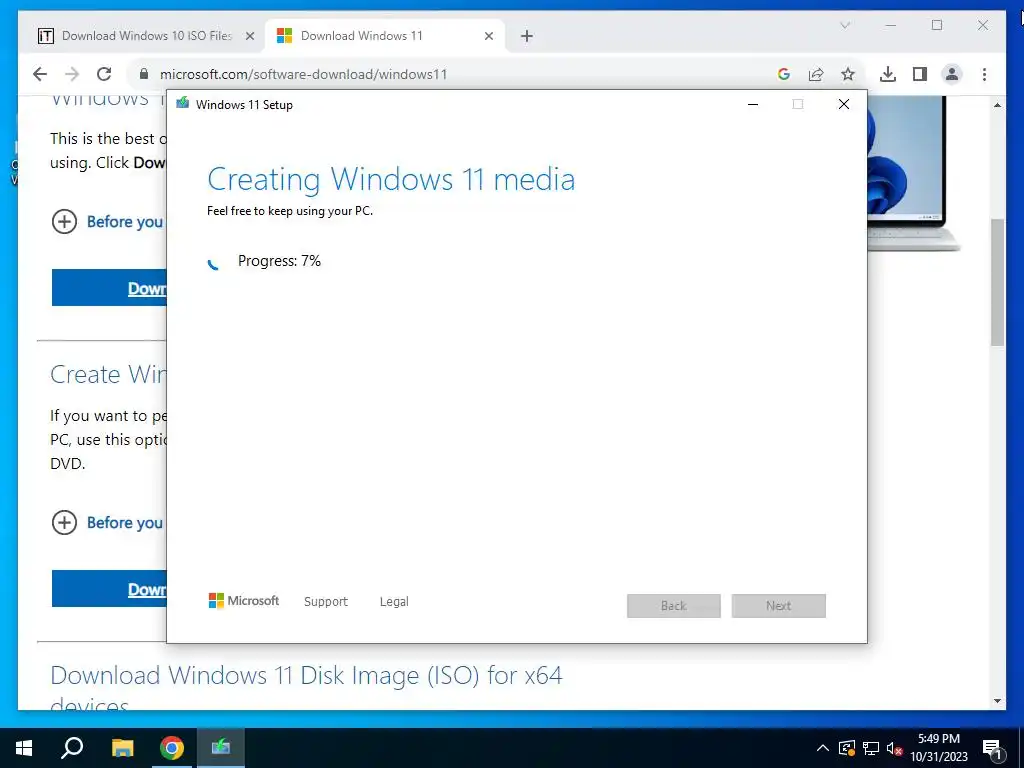Image resolution: width=1024 pixels, height=768 pixels.
Task: Click the security warning tray icon
Action: 846,748
